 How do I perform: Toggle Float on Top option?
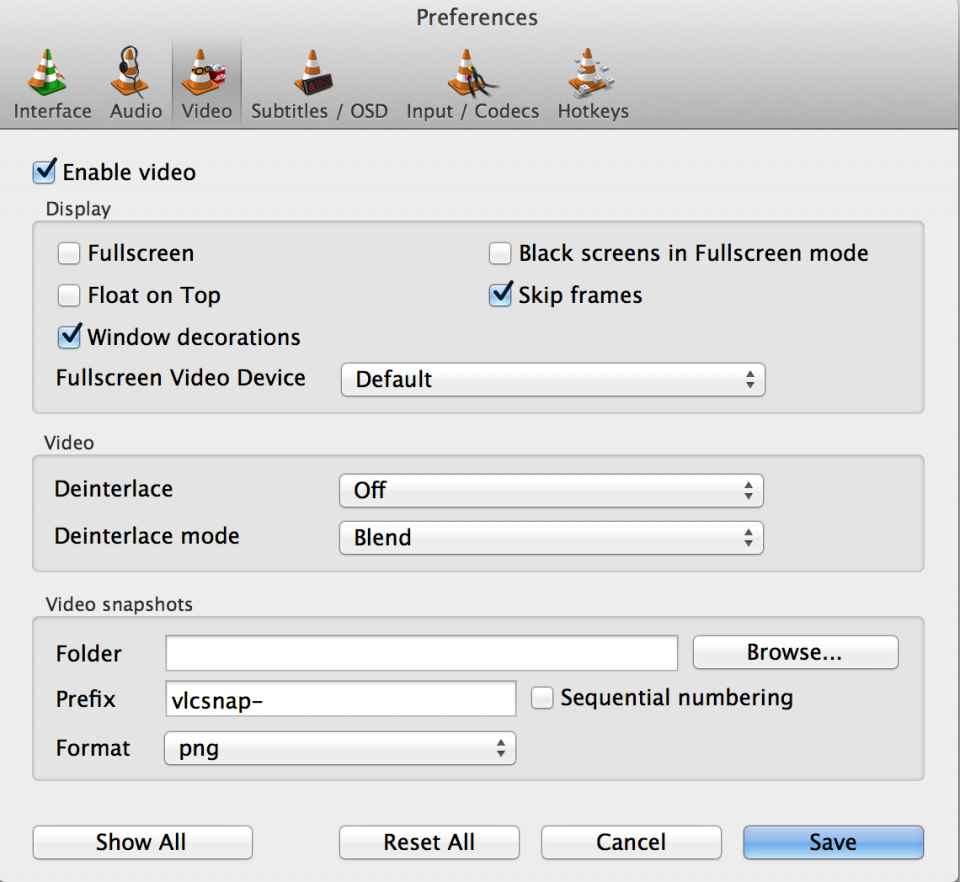(x=68, y=295)
